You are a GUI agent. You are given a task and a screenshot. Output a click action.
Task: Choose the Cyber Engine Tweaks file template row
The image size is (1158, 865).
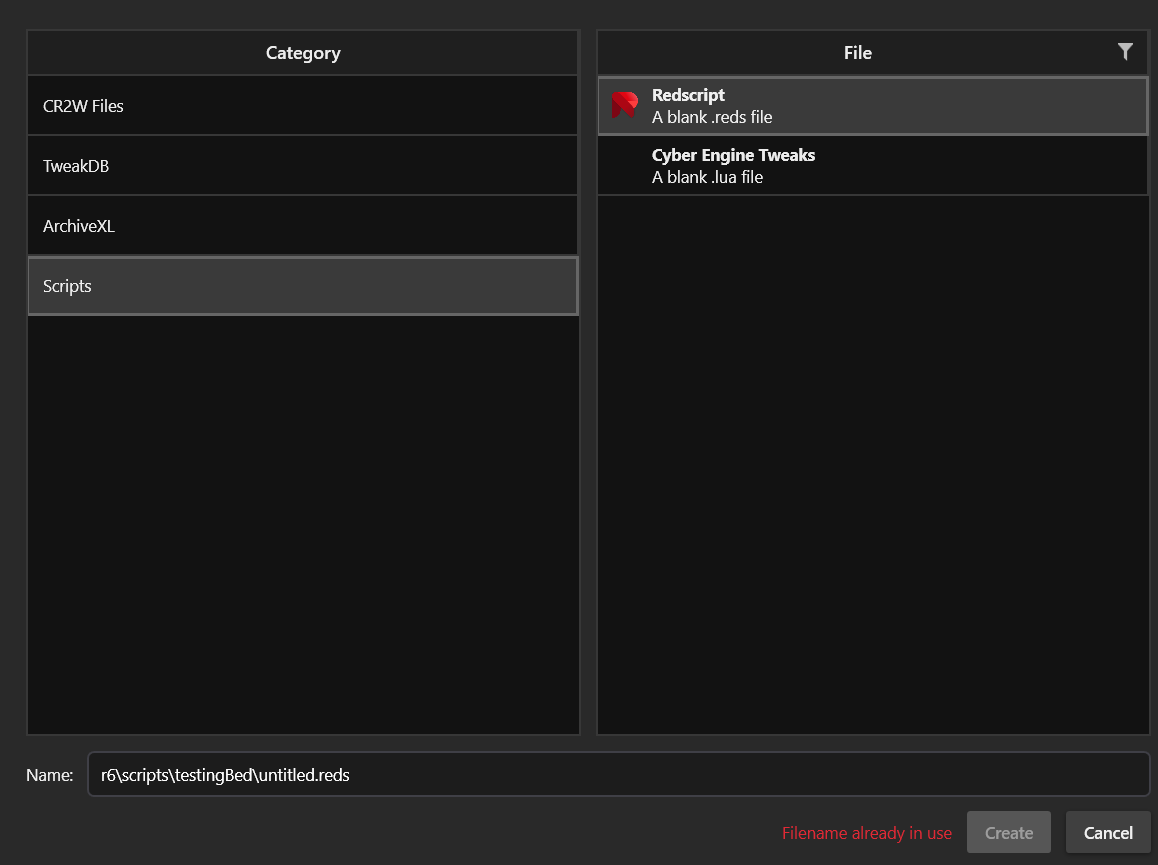click(873, 165)
